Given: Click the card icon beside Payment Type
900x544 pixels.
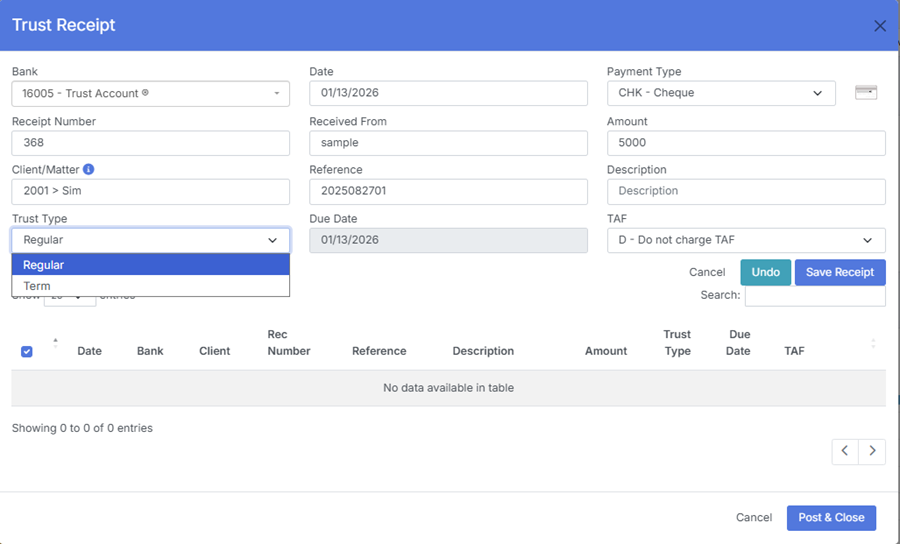Looking at the screenshot, I should tap(866, 93).
